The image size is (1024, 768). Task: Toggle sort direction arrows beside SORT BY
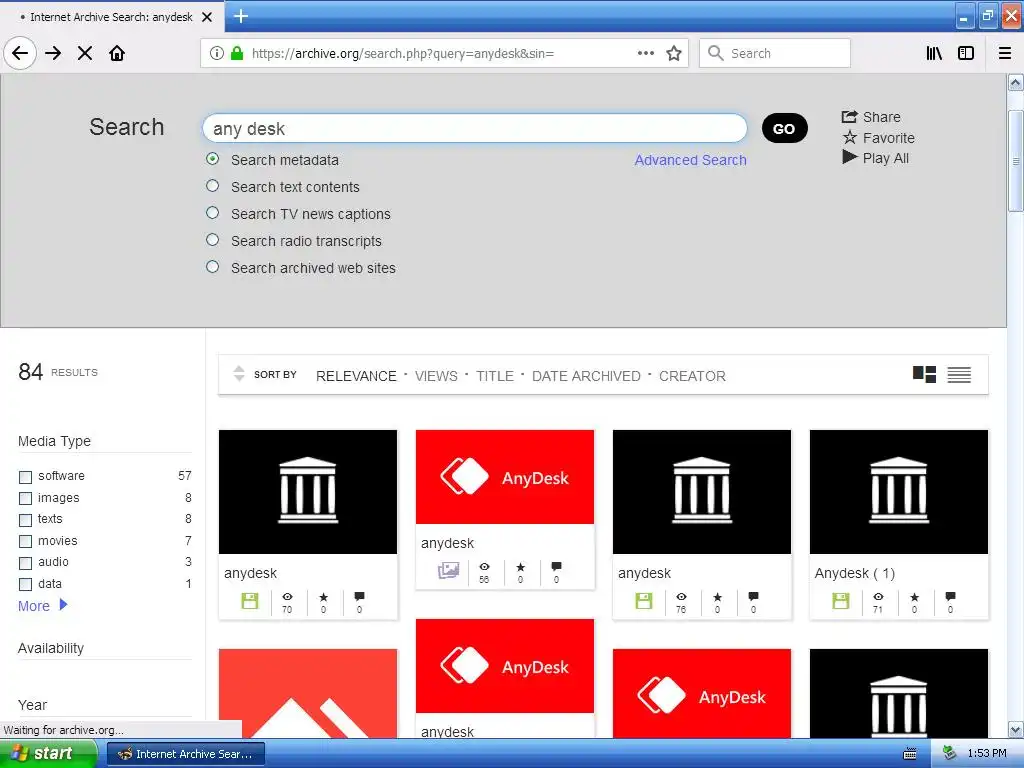pos(239,374)
